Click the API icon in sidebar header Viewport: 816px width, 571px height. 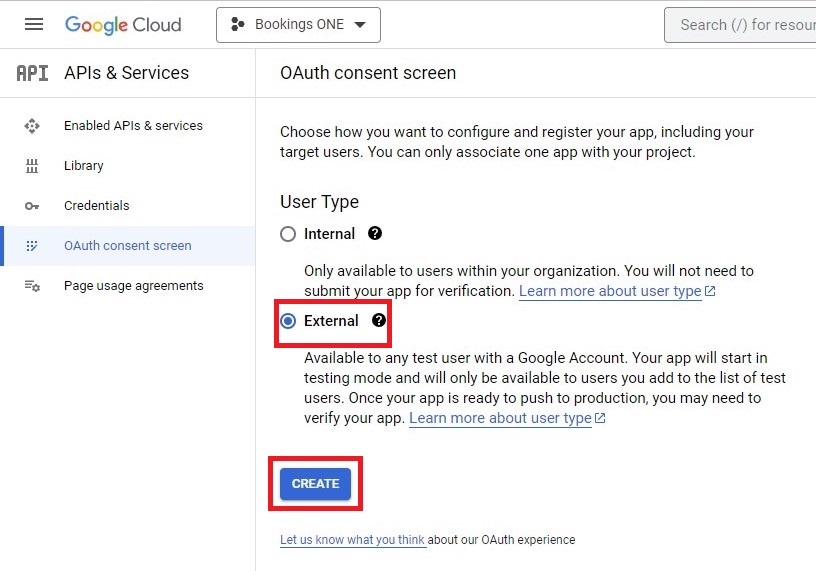32,73
